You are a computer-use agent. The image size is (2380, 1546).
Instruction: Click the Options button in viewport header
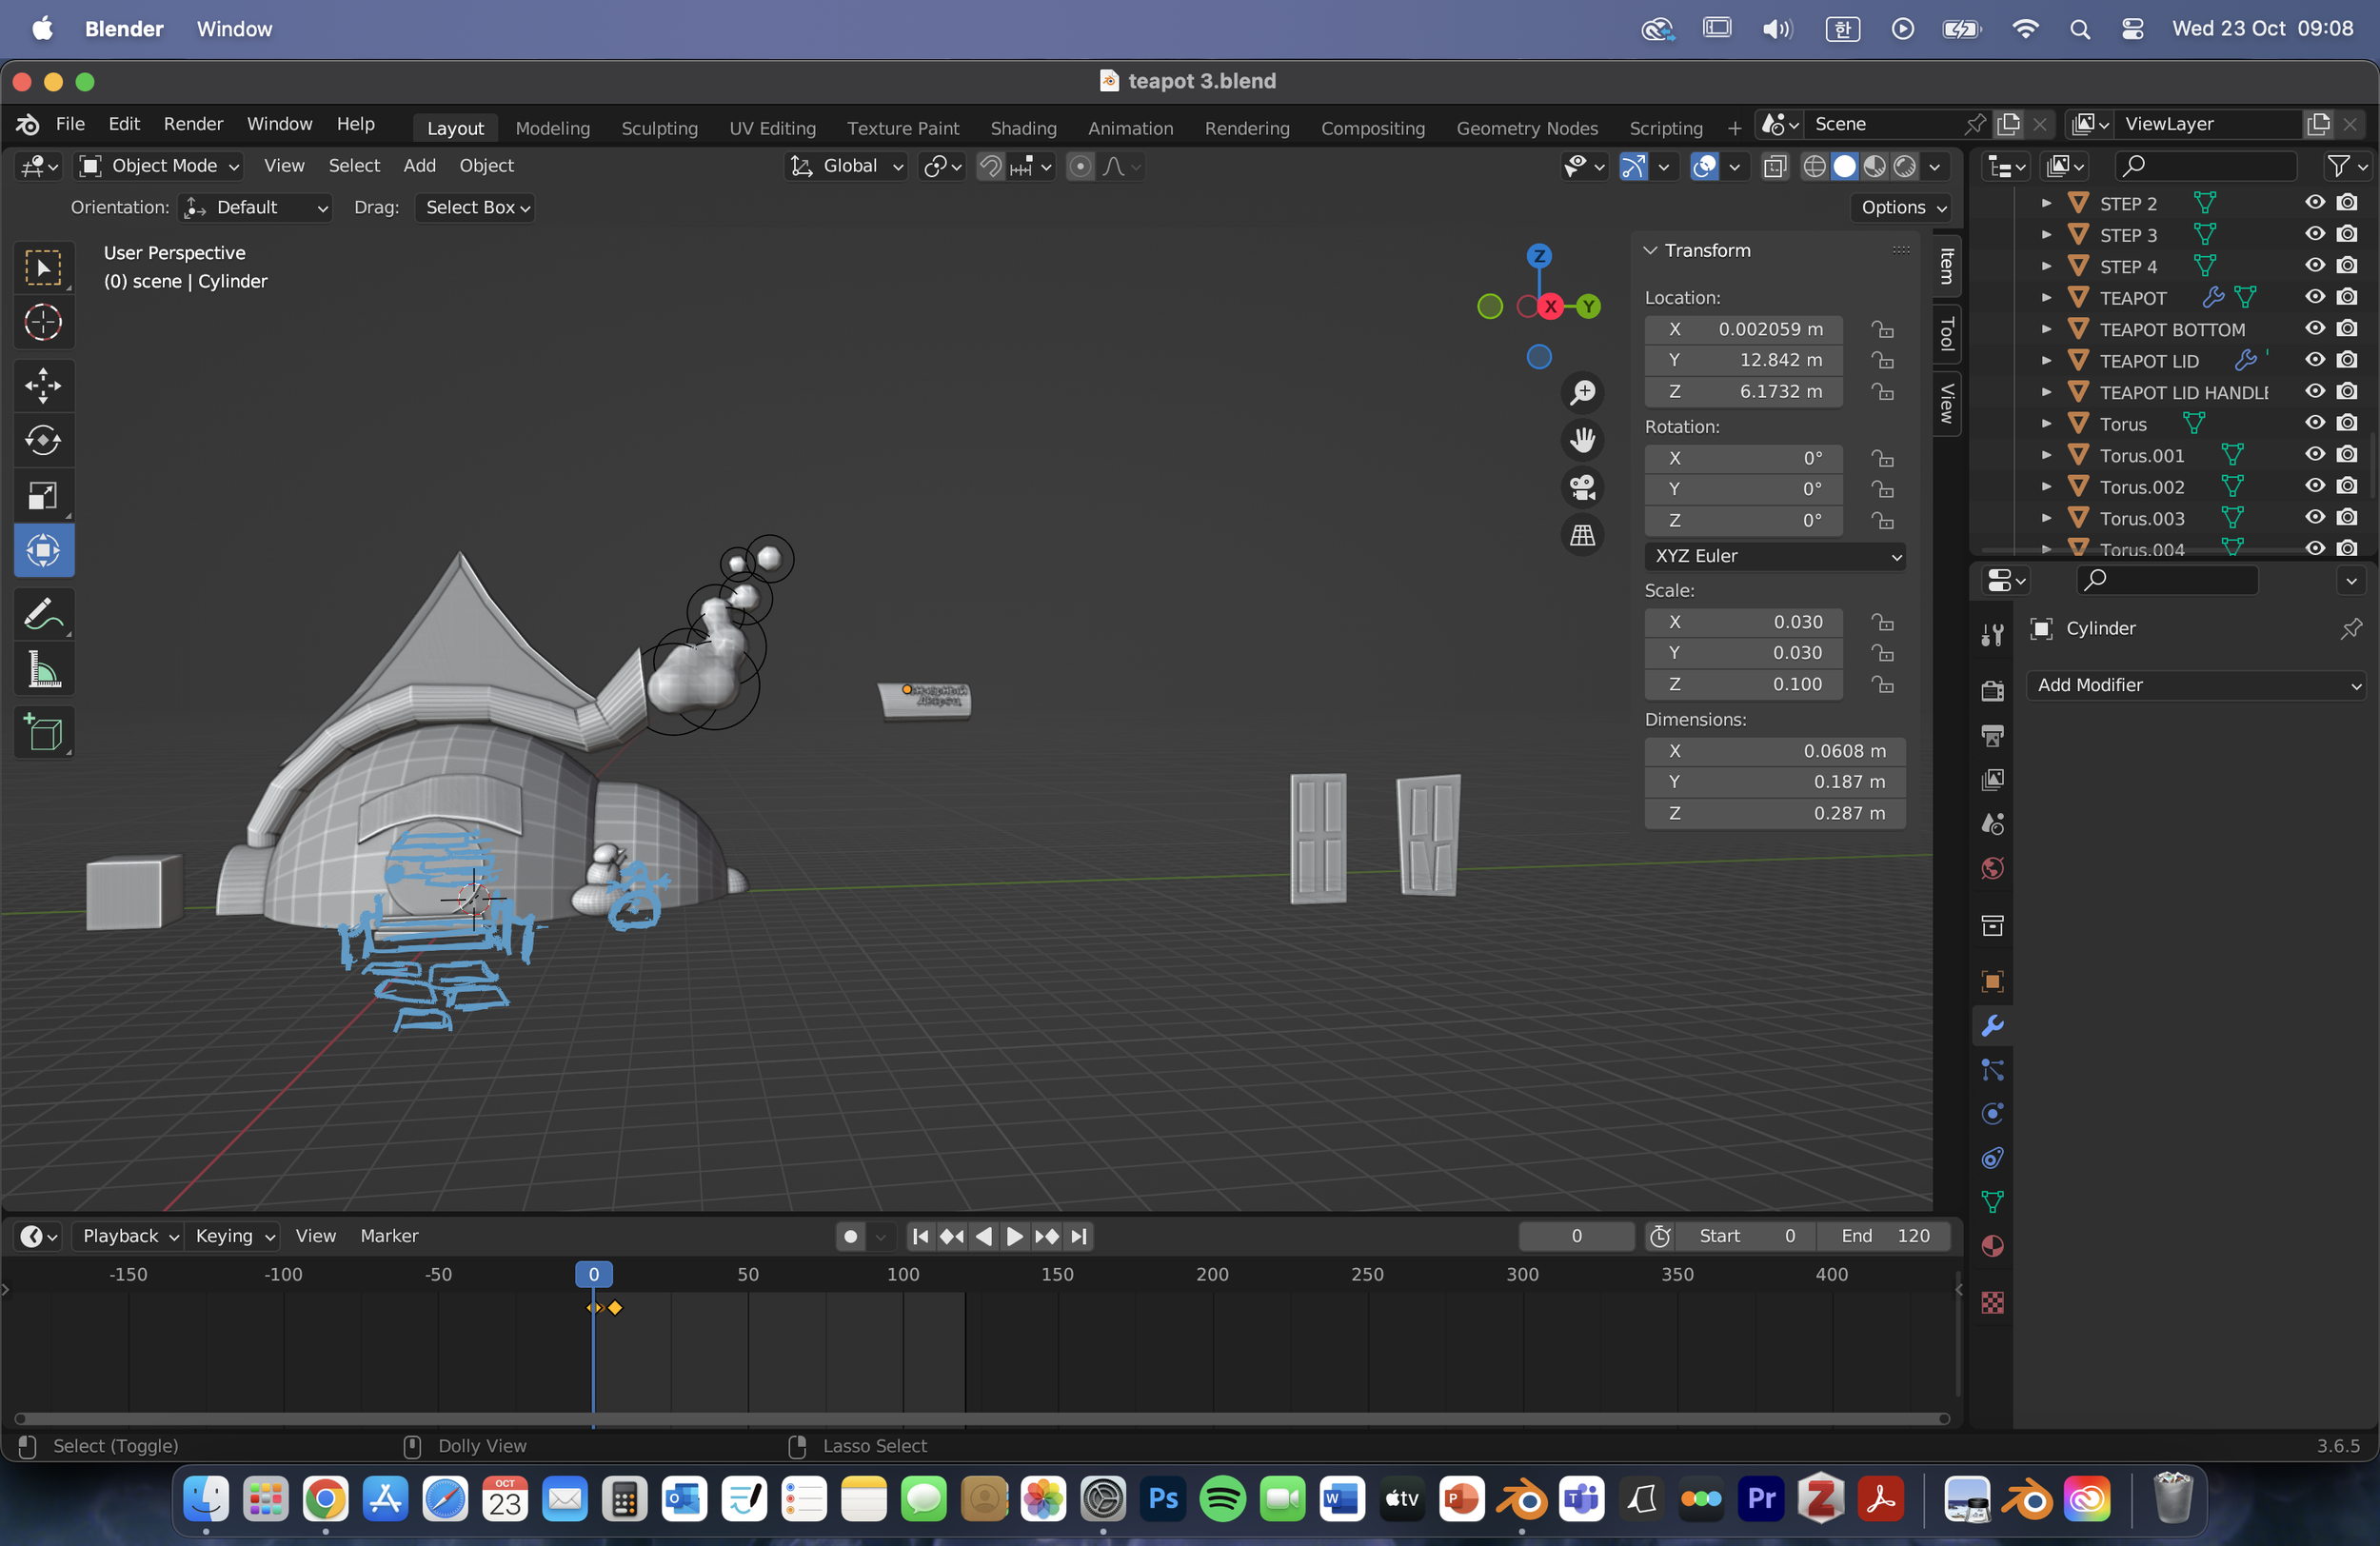point(1902,207)
